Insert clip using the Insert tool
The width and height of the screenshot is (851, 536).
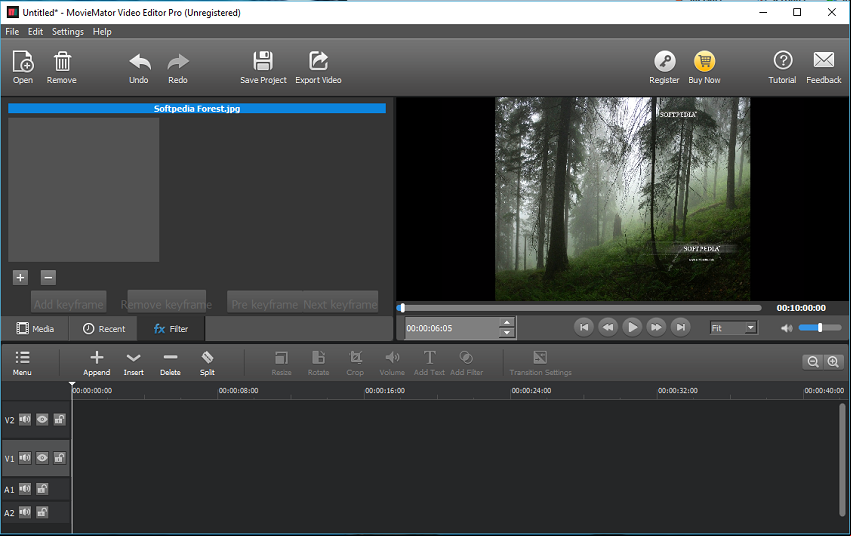click(x=134, y=363)
